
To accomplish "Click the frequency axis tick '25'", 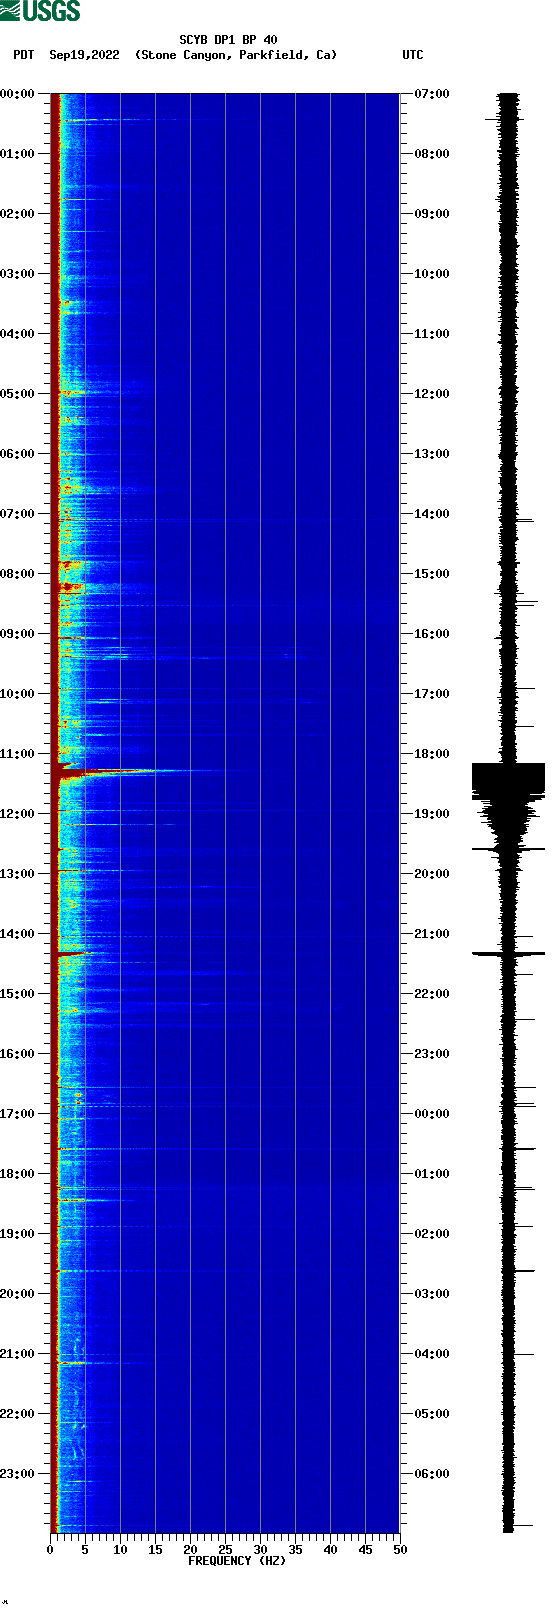I will point(225,1550).
